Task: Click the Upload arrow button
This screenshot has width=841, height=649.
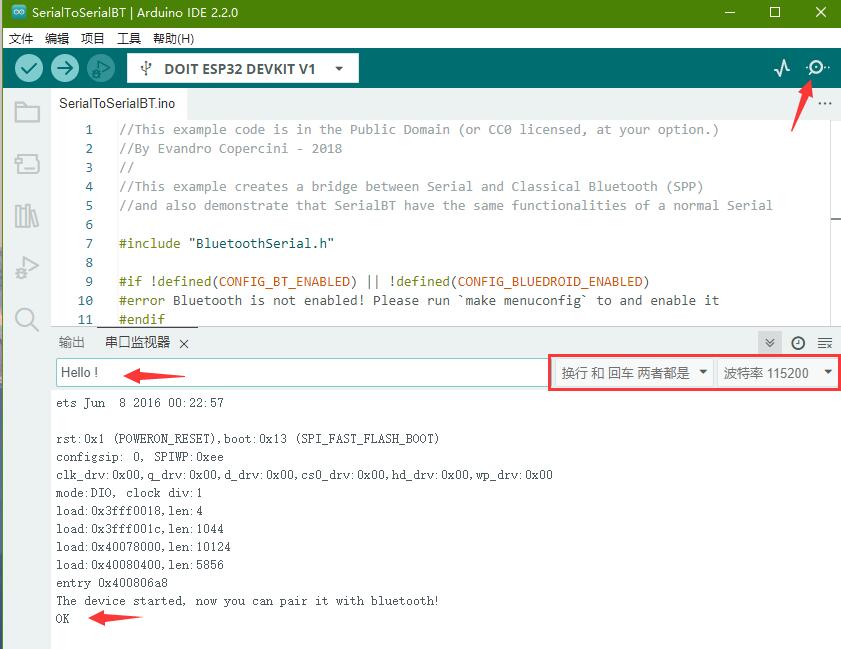Action: (x=65, y=68)
